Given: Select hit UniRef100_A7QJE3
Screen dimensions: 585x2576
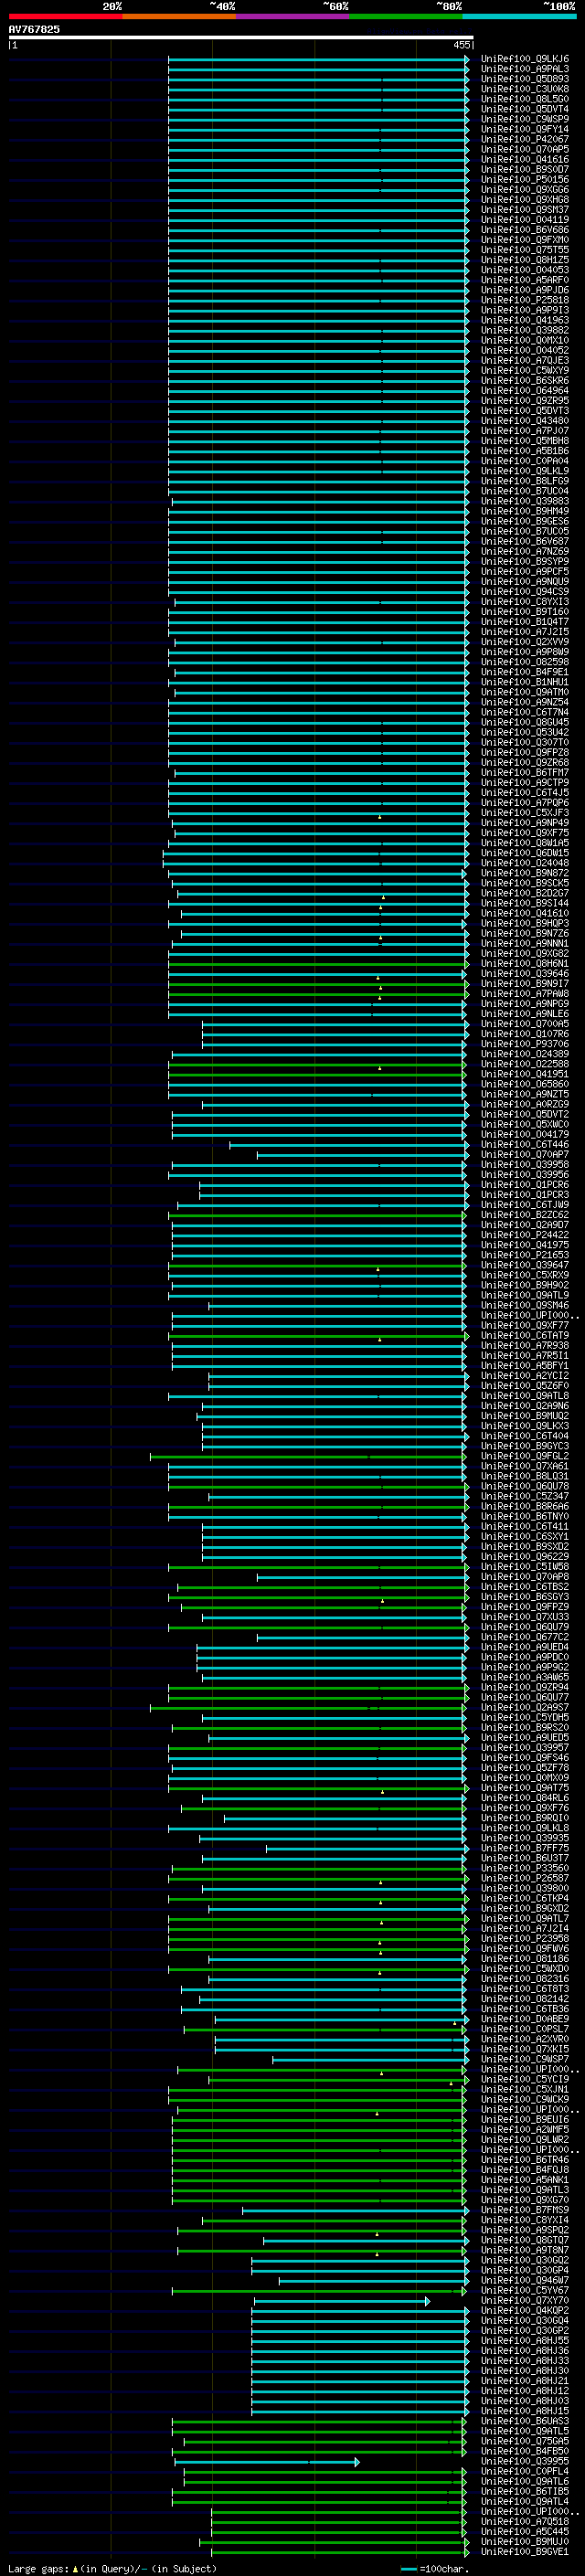Looking at the screenshot, I should click(x=524, y=360).
